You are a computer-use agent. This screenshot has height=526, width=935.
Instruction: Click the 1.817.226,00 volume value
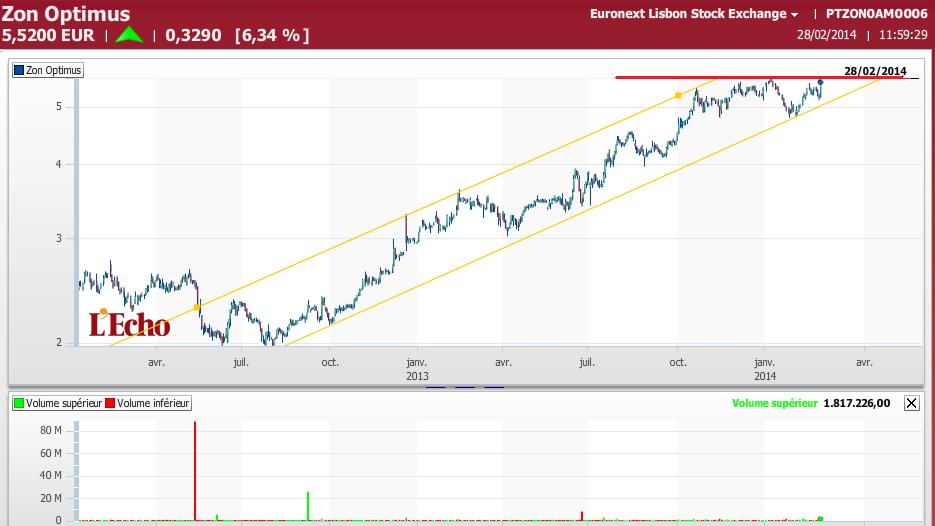(857, 404)
